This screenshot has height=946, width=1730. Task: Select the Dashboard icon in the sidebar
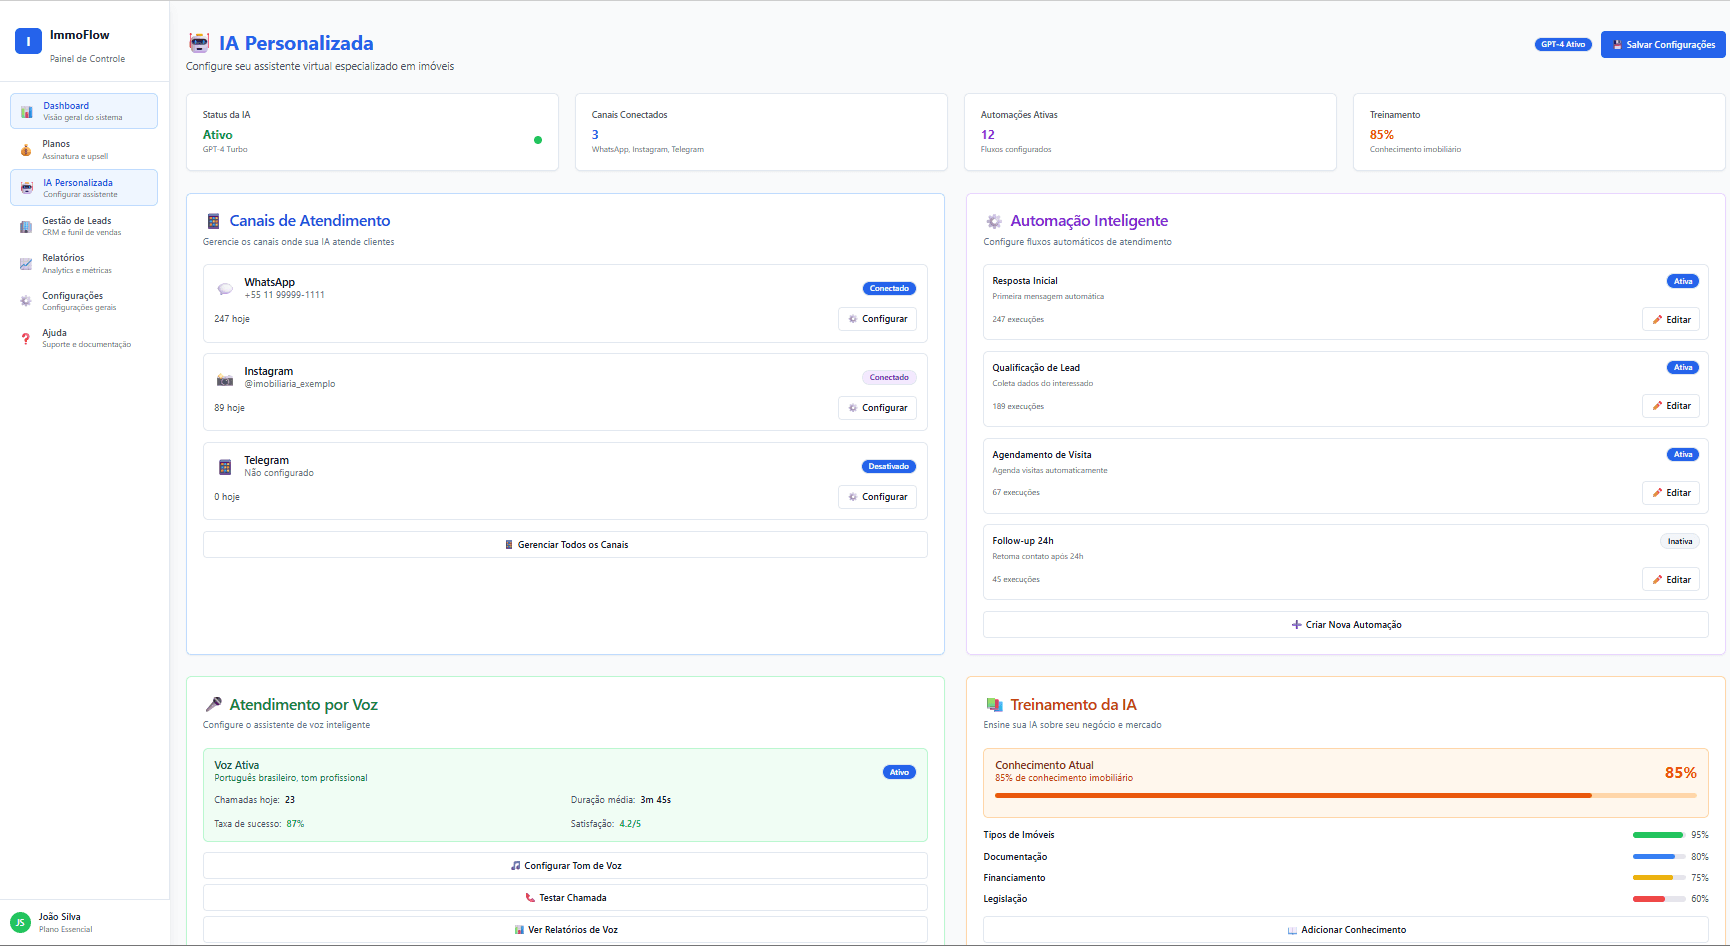point(25,110)
